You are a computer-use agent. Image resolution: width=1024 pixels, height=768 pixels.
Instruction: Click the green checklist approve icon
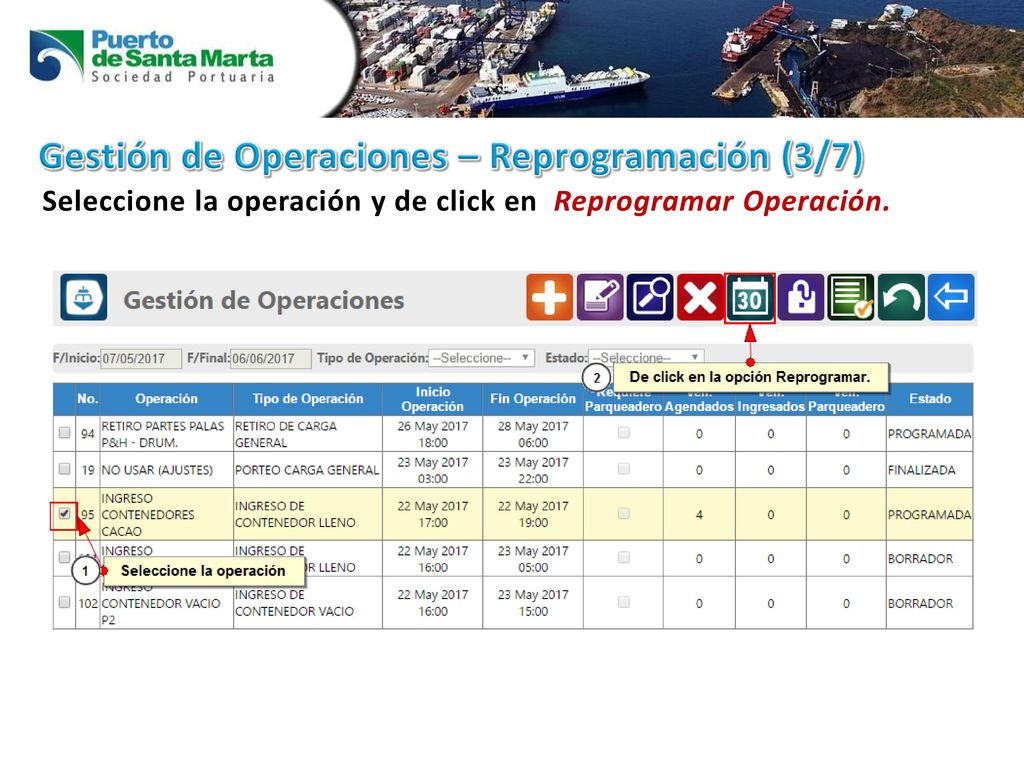(x=850, y=298)
